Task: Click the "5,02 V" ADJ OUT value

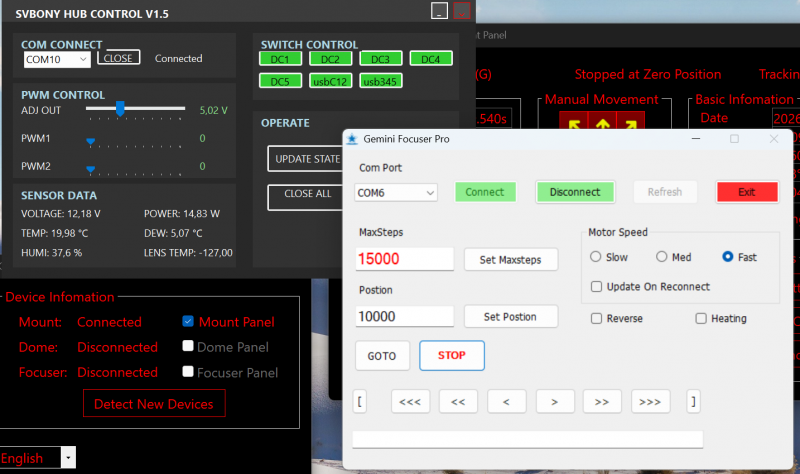Action: pyautogui.click(x=213, y=110)
